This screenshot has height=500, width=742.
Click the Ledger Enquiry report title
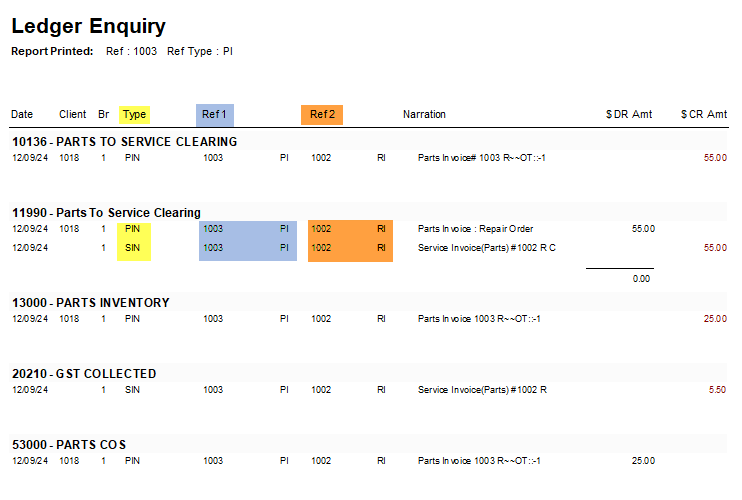click(x=88, y=27)
